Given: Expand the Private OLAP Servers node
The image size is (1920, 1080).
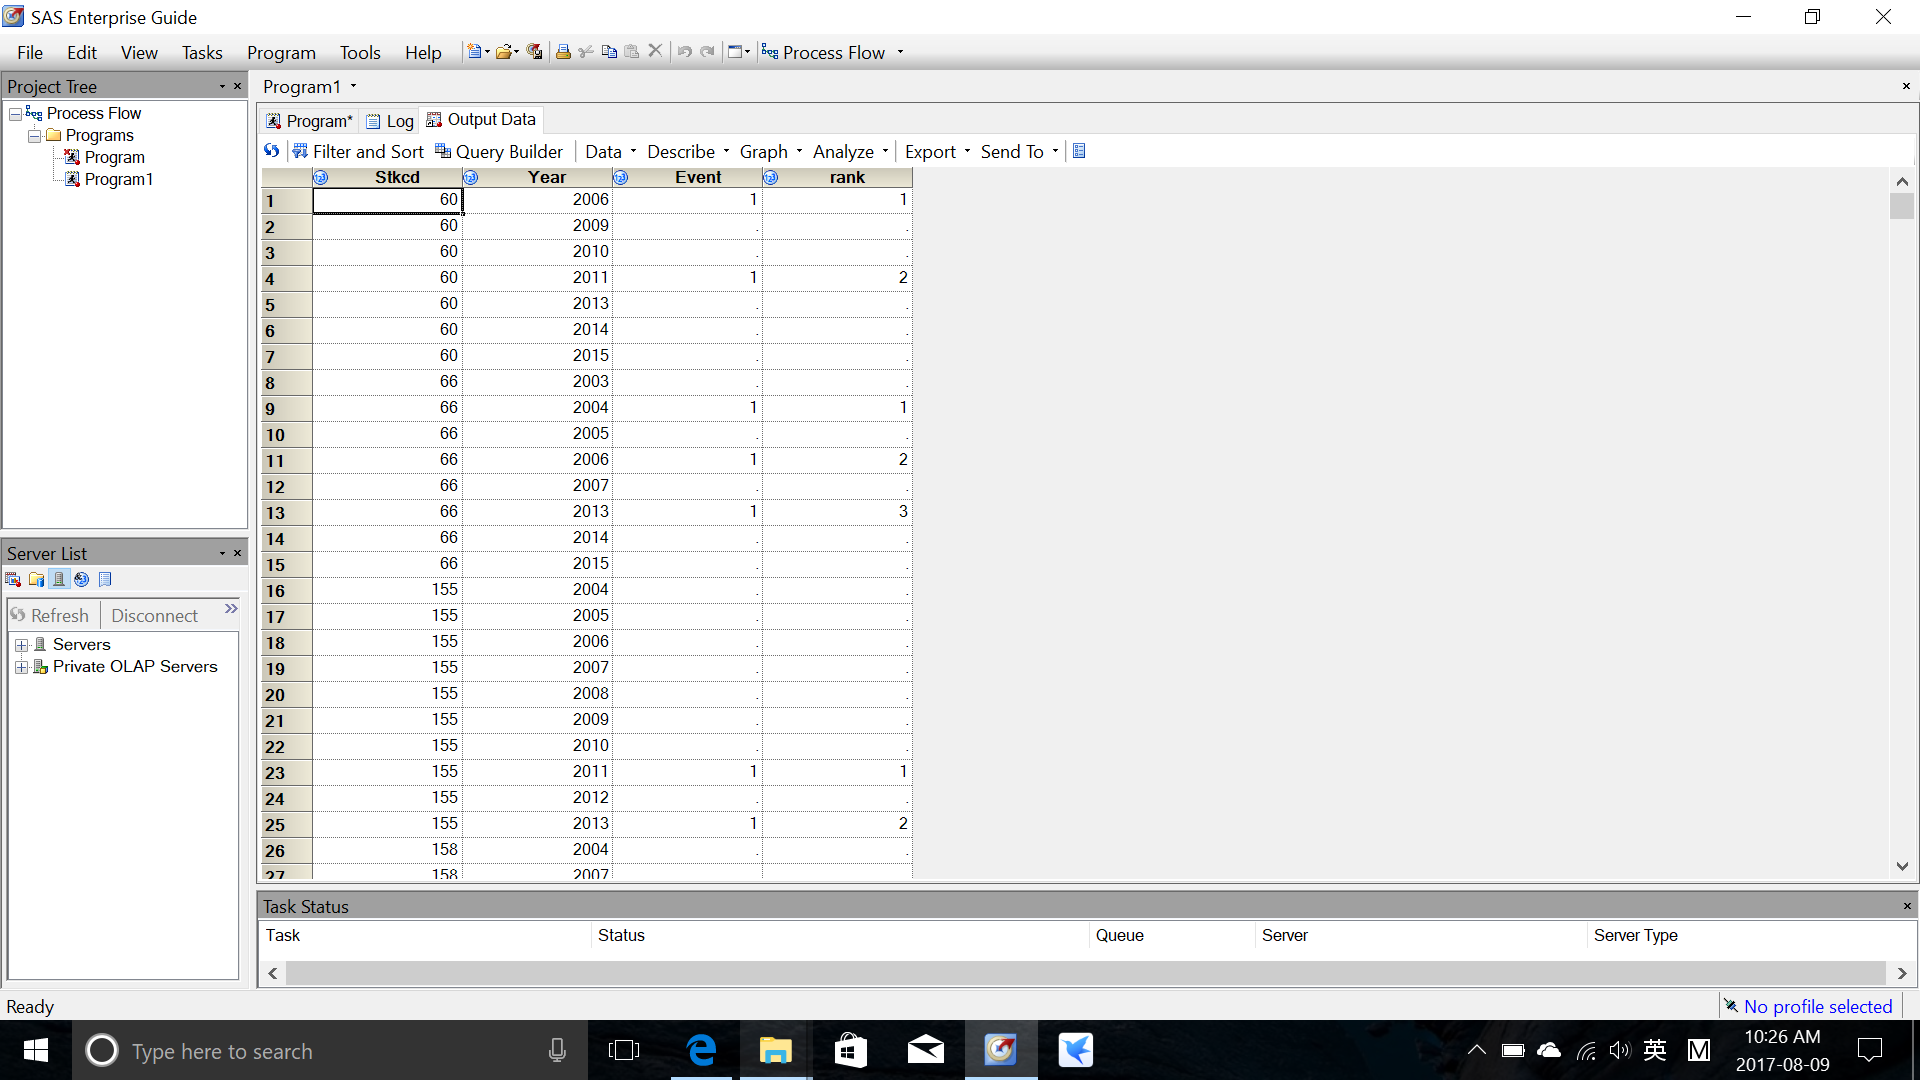Looking at the screenshot, I should (21, 667).
